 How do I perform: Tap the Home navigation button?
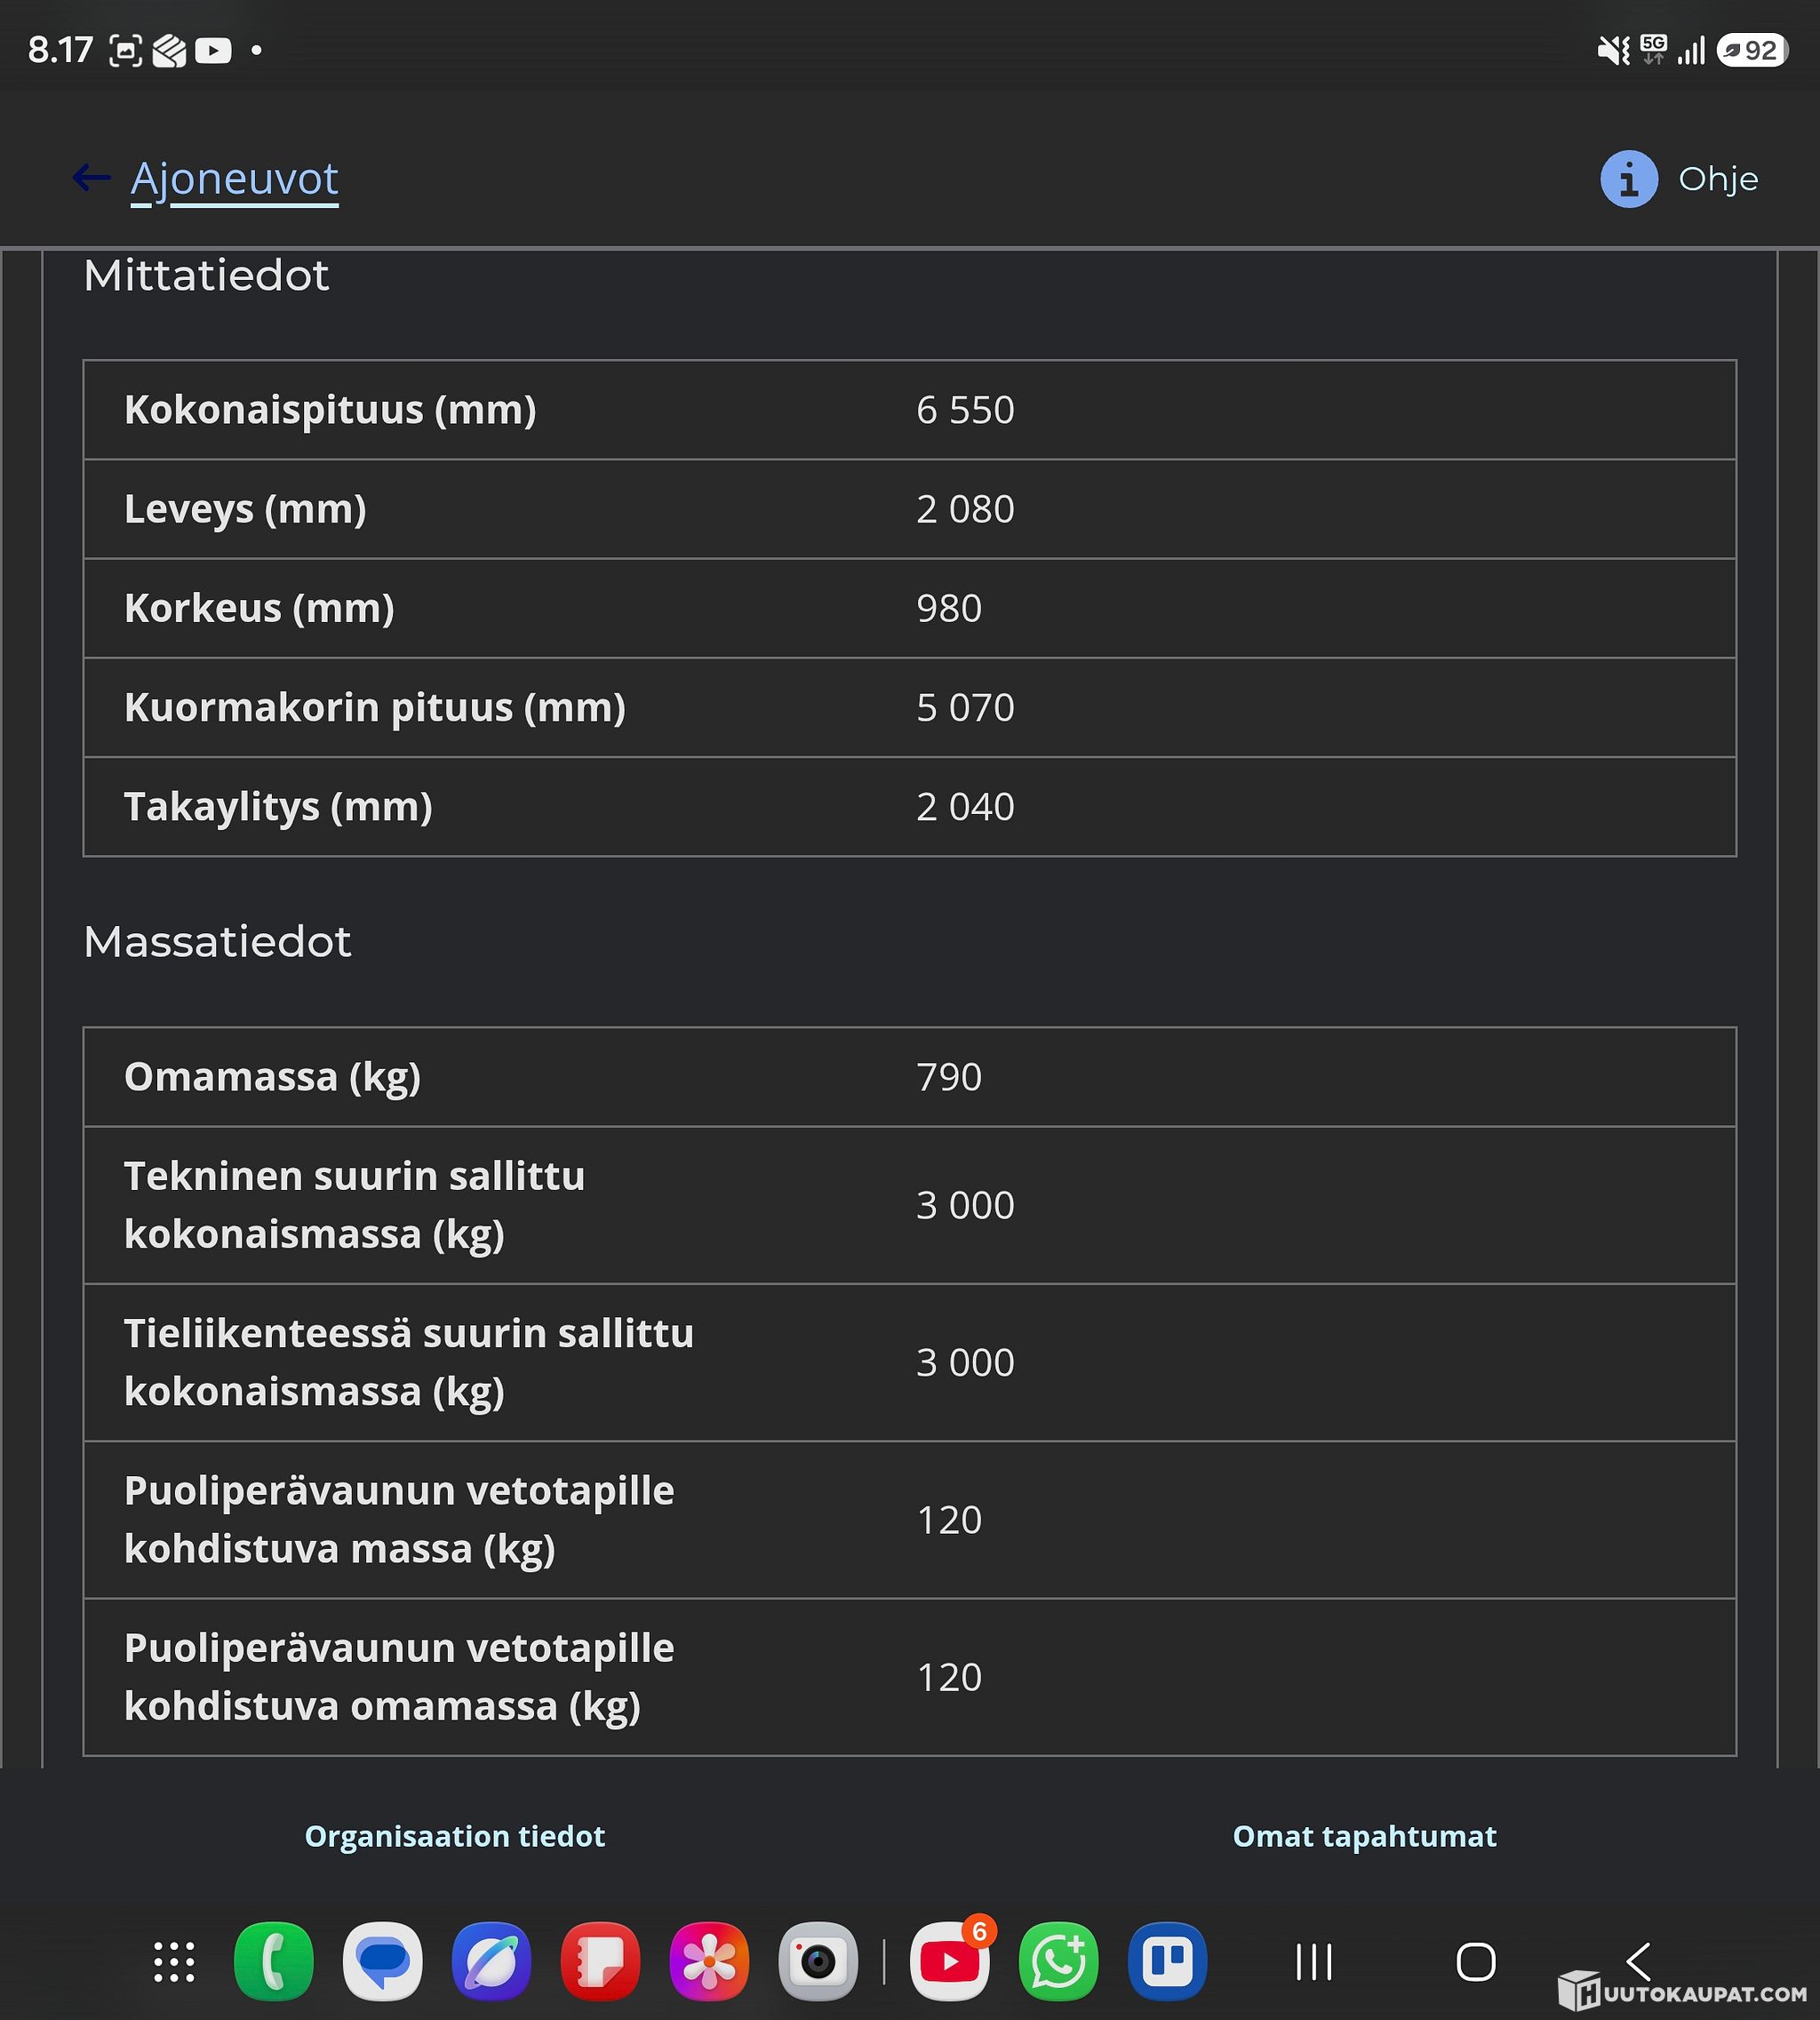click(1476, 1962)
